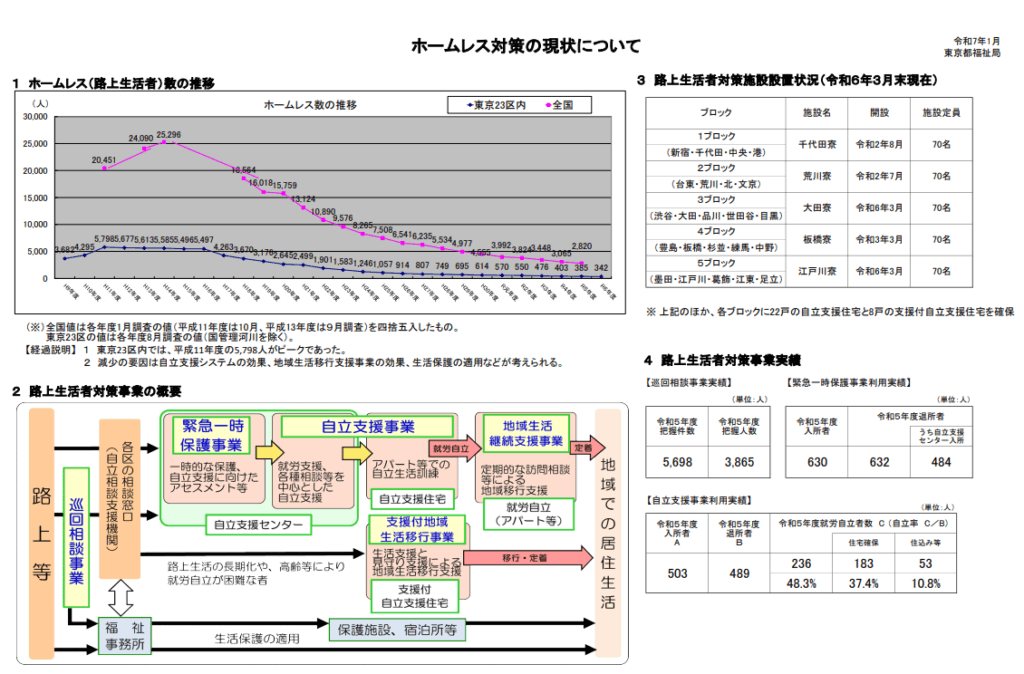1024x674 pixels.
Task: Click the last Tokyo data label 342
Action: pyautogui.click(x=601, y=268)
